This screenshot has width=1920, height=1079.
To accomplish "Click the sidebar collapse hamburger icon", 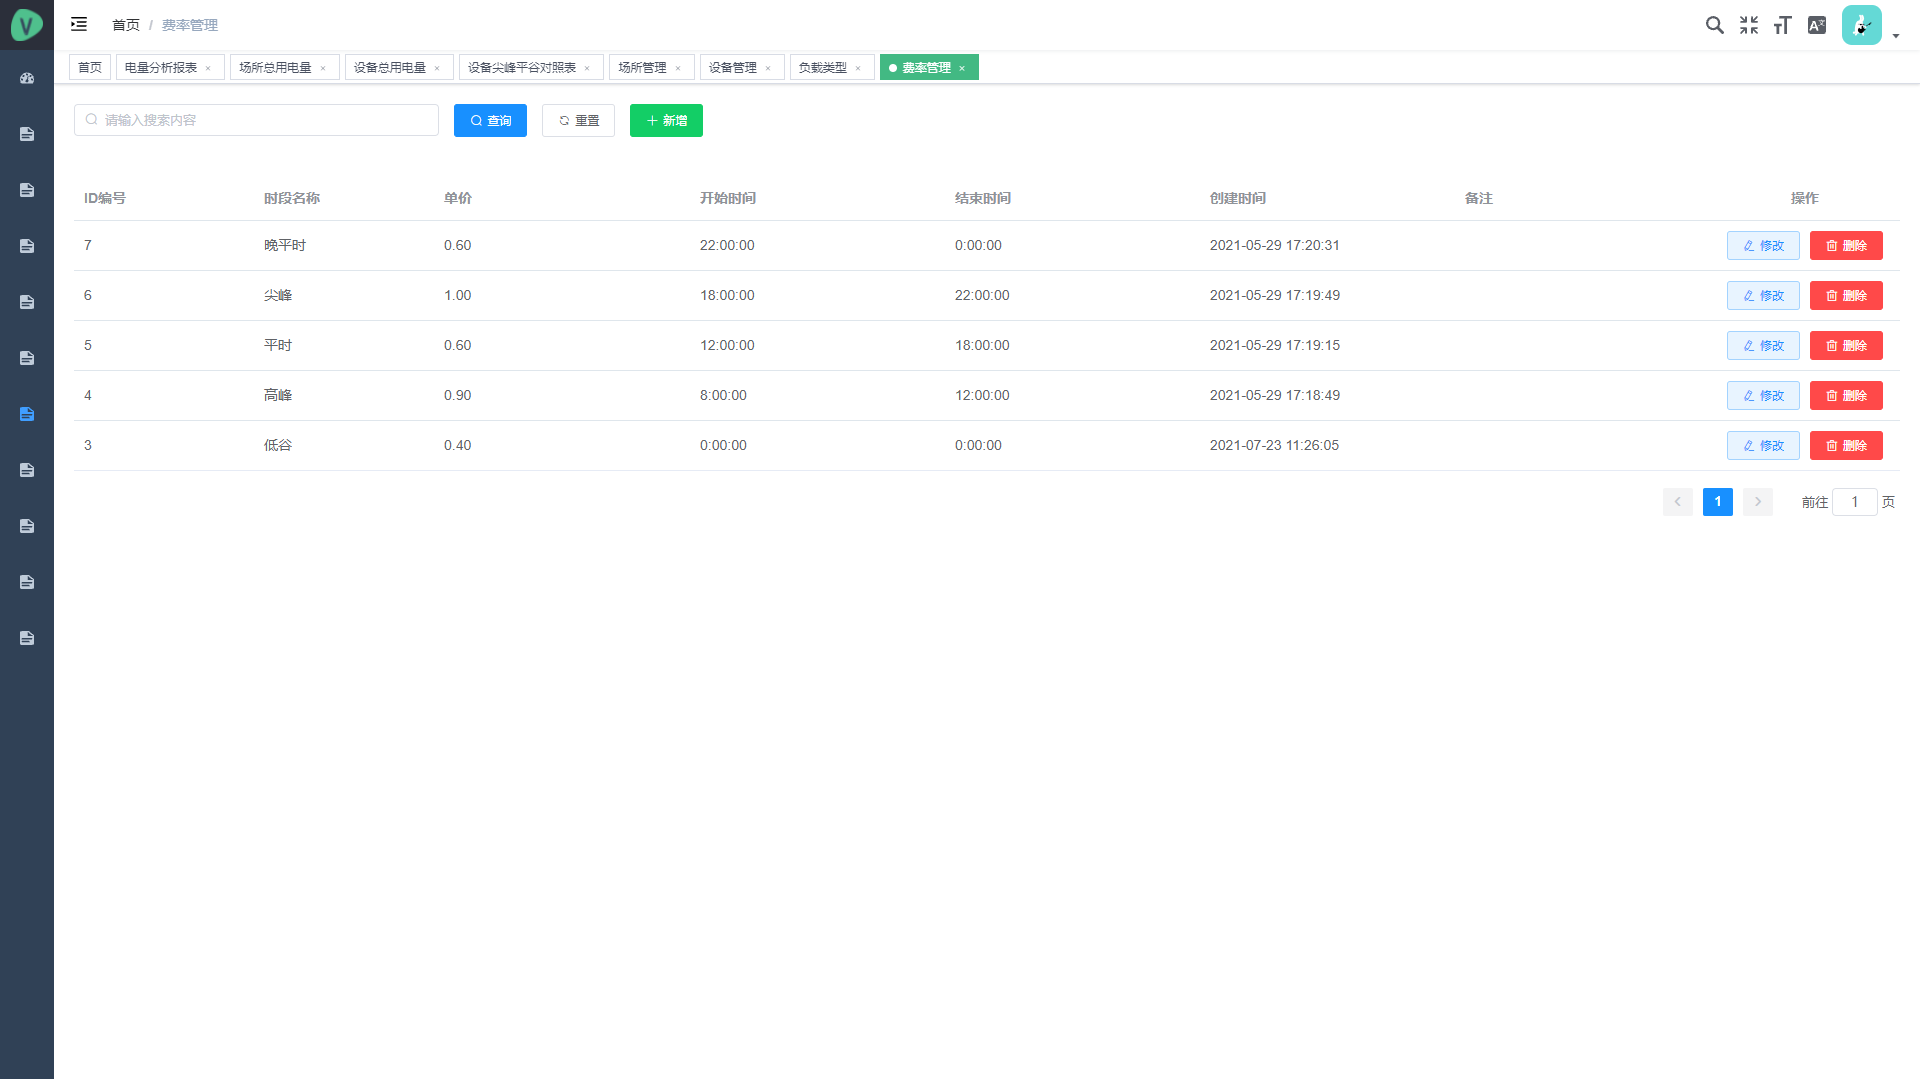I will tap(79, 24).
